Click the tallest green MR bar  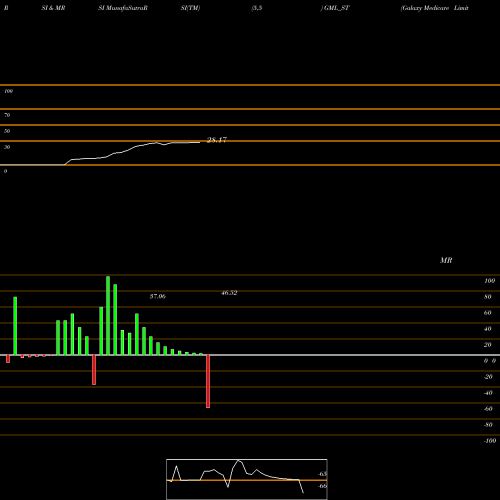pyautogui.click(x=108, y=315)
